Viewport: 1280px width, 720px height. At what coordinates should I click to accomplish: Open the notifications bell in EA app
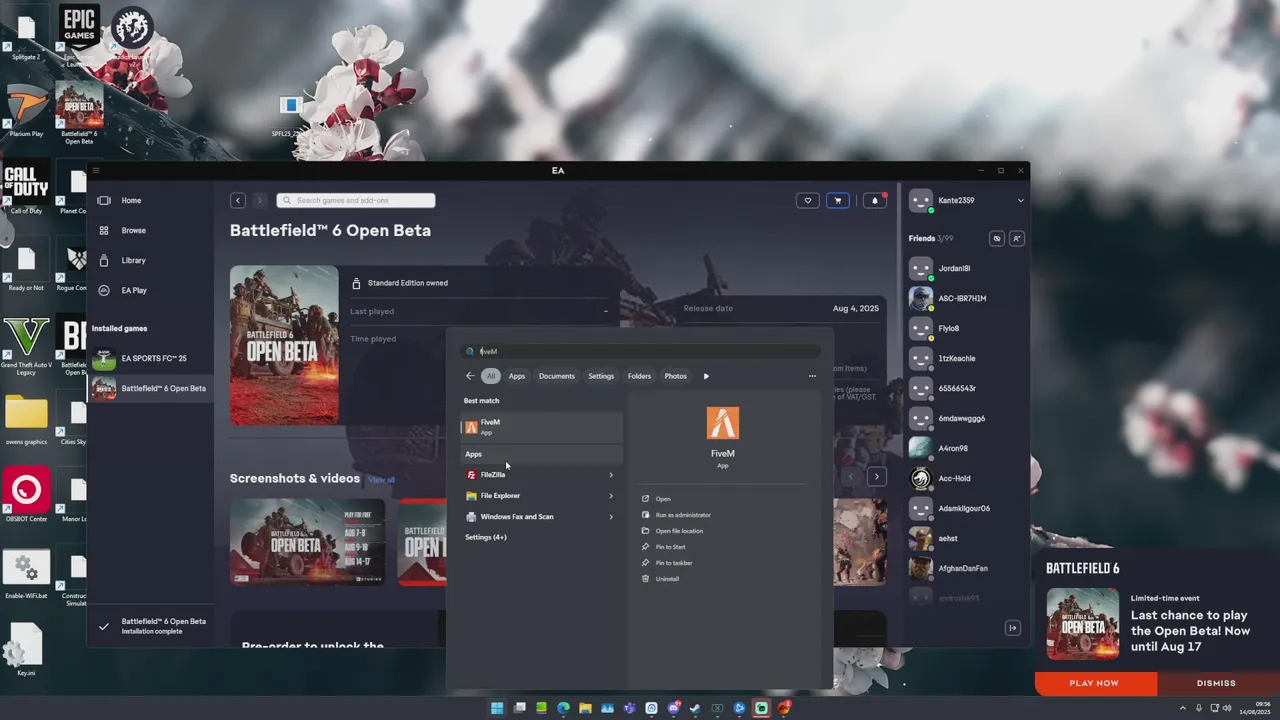[874, 200]
